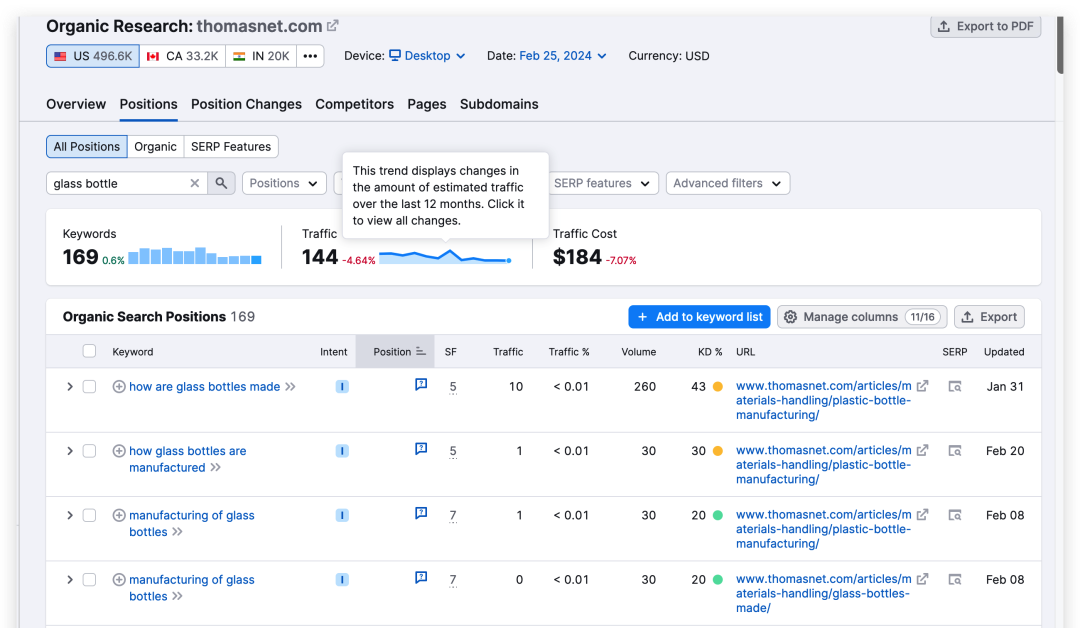The width and height of the screenshot is (1080, 628).
Task: Sort by the KD % column header
Action: click(x=710, y=352)
